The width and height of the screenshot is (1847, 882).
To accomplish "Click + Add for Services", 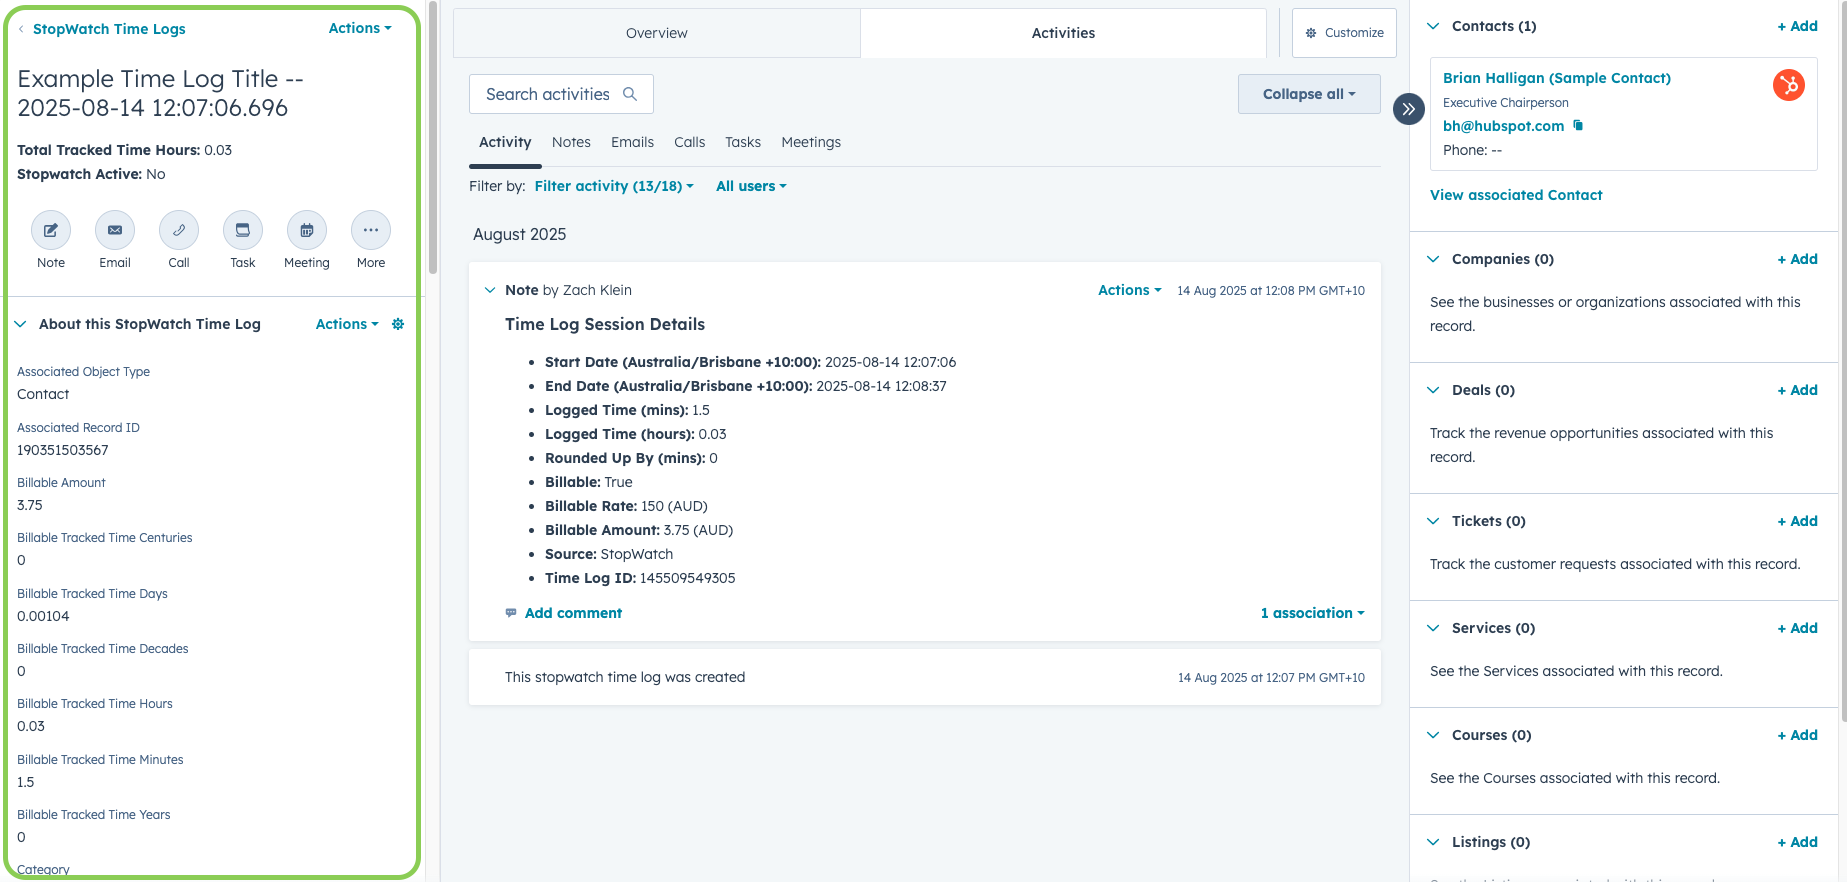I will (x=1797, y=628).
